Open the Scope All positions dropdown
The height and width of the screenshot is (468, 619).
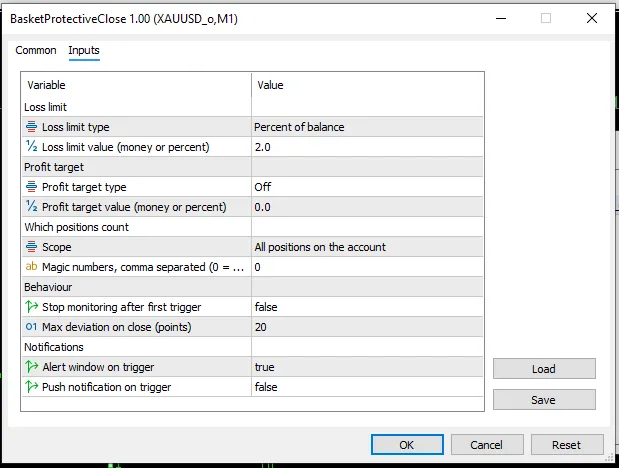coord(367,247)
